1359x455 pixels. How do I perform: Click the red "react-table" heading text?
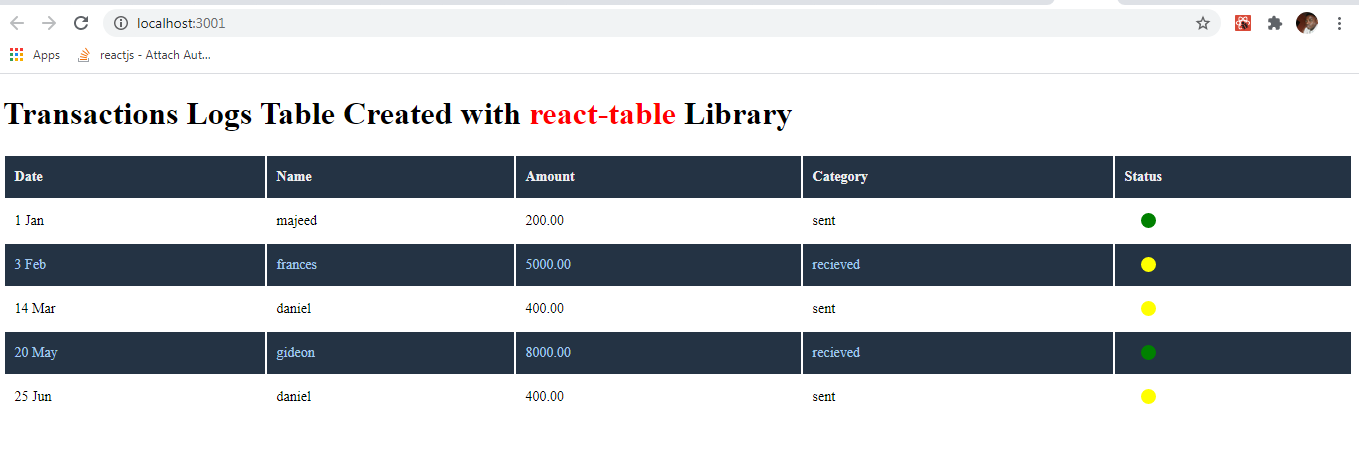click(603, 114)
